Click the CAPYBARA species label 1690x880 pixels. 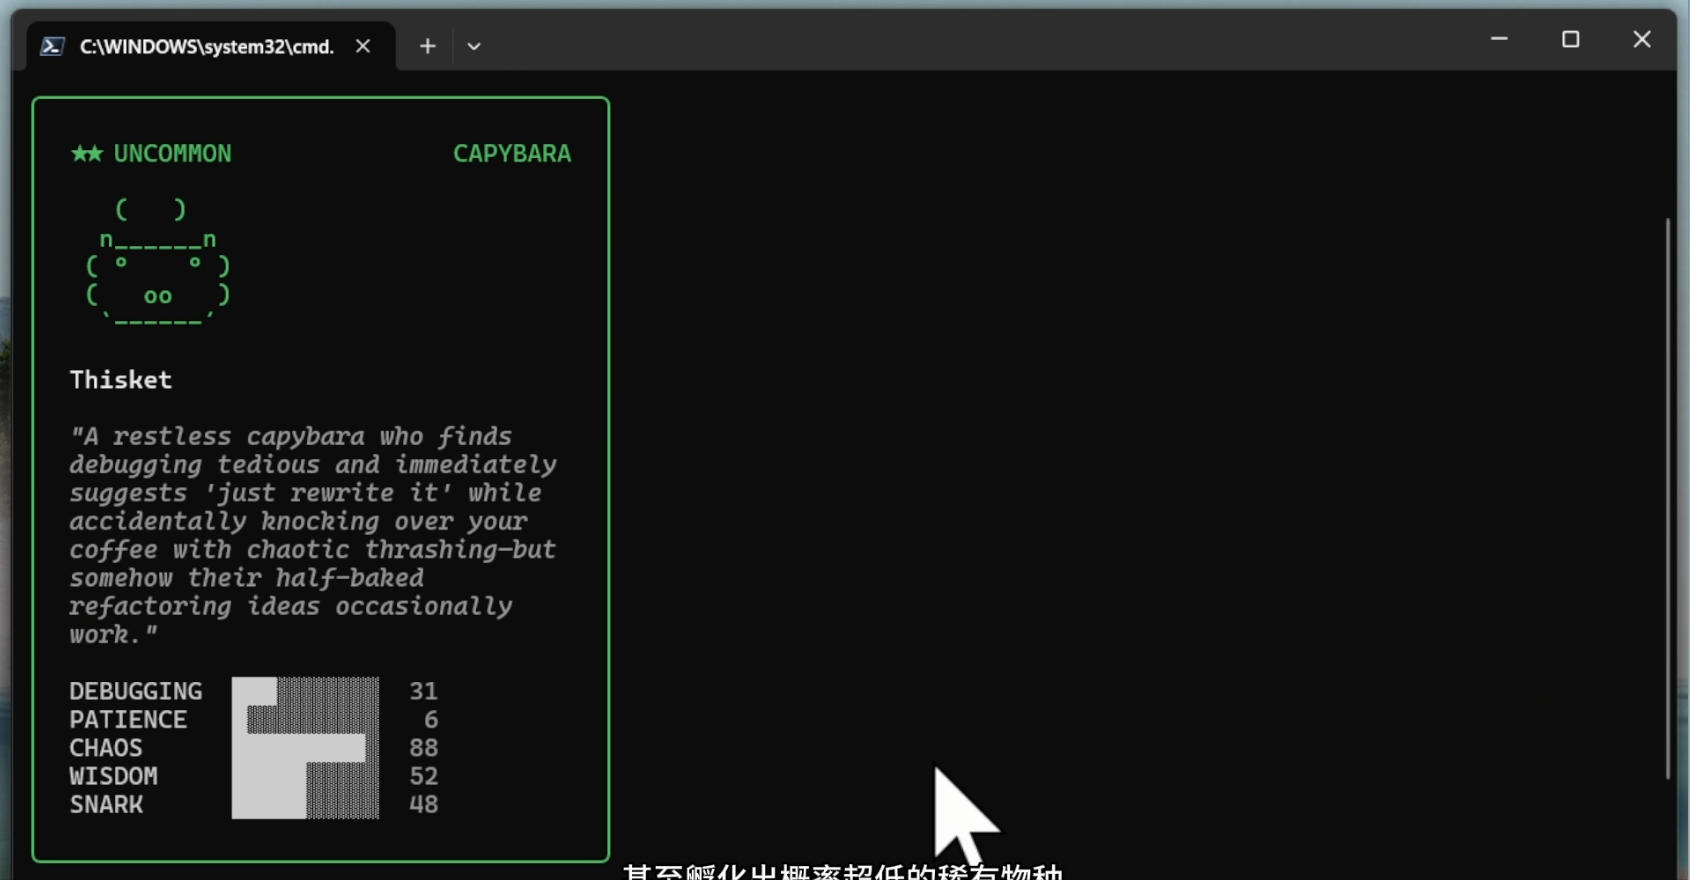tap(512, 153)
